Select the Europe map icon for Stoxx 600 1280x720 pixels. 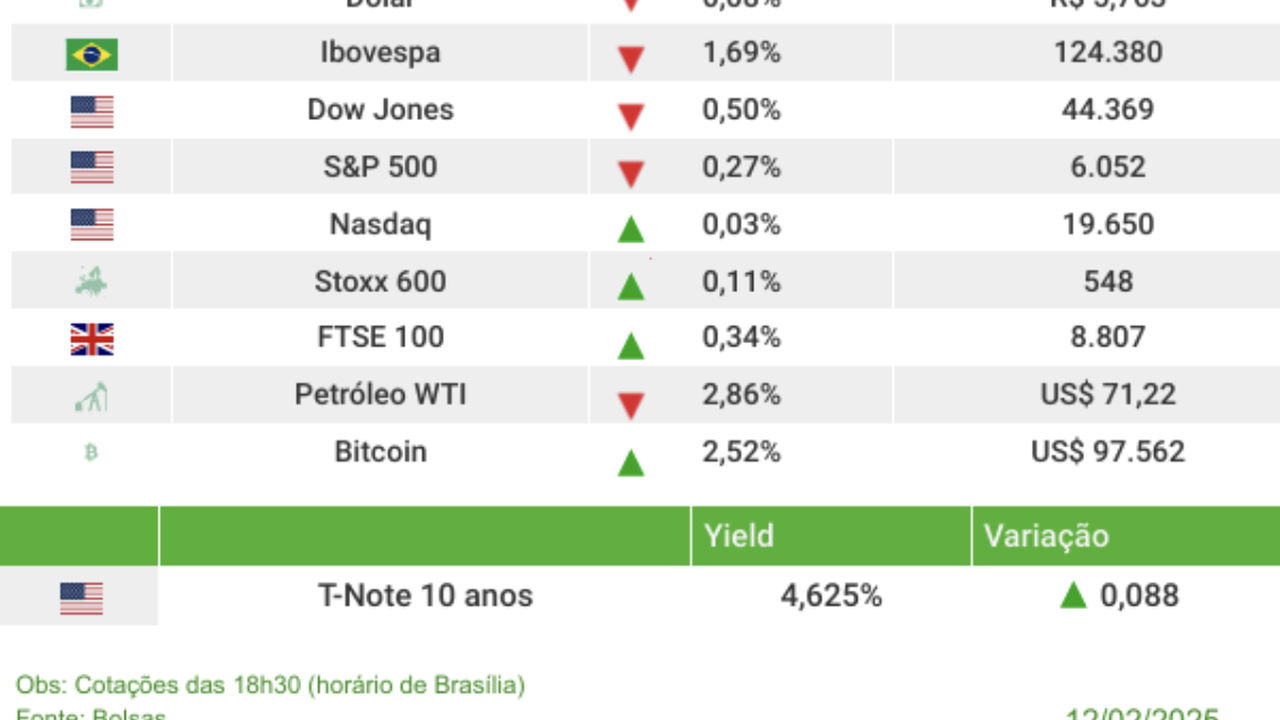tap(92, 282)
